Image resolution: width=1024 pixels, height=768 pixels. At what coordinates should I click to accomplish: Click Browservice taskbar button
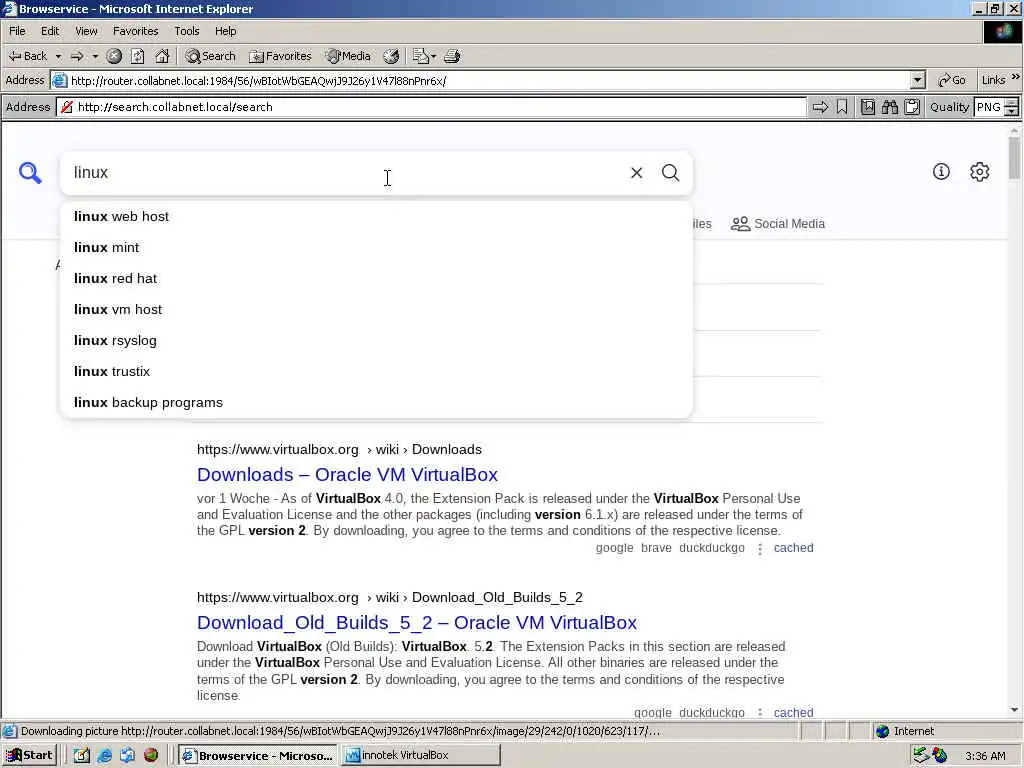coord(259,756)
